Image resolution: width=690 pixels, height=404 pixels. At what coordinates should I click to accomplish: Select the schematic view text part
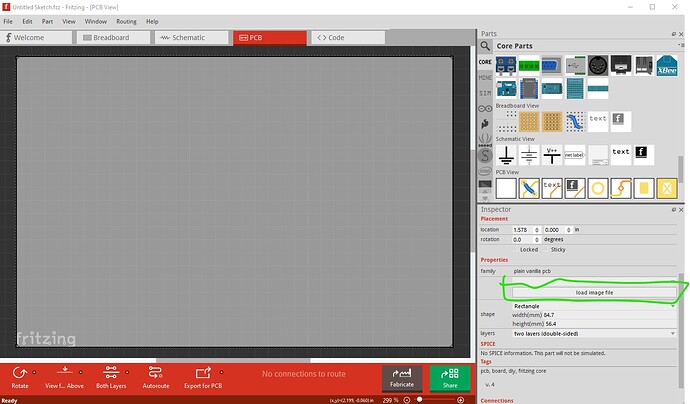pyautogui.click(x=621, y=155)
